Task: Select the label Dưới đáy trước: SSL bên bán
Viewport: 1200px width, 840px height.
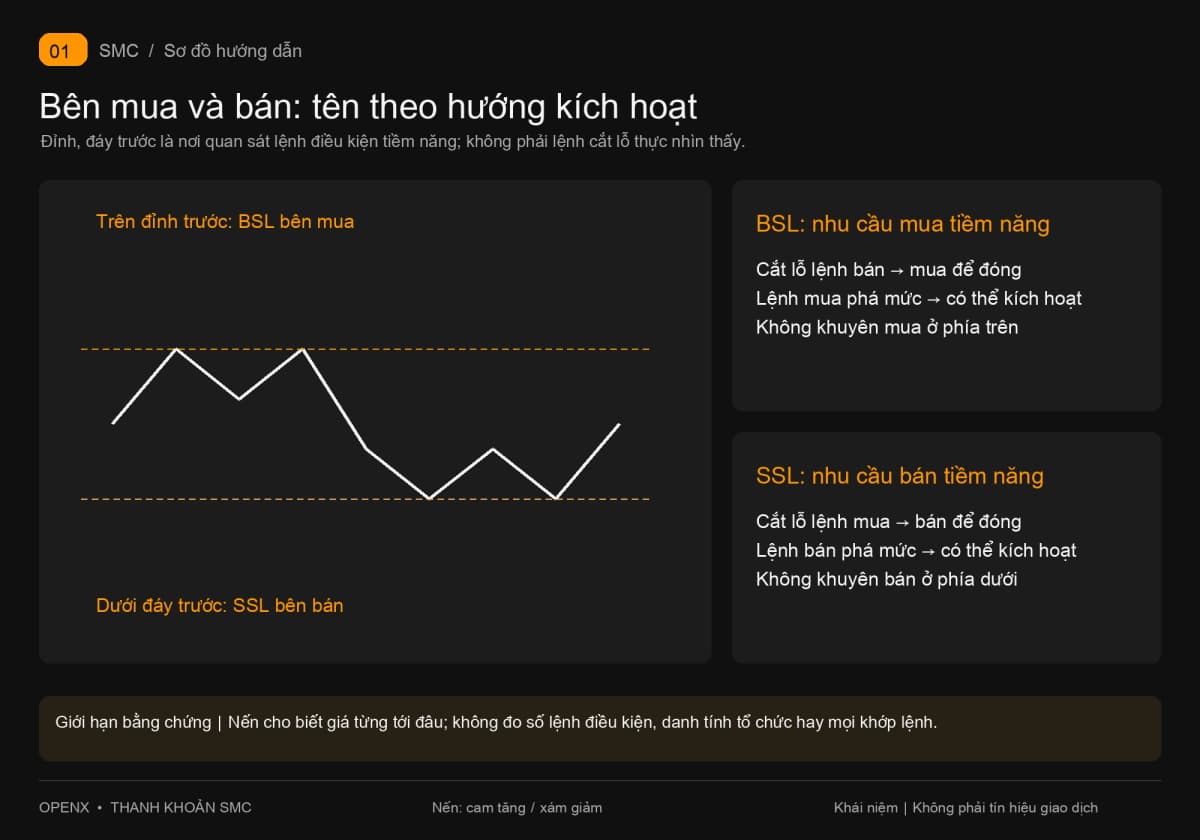Action: point(220,605)
